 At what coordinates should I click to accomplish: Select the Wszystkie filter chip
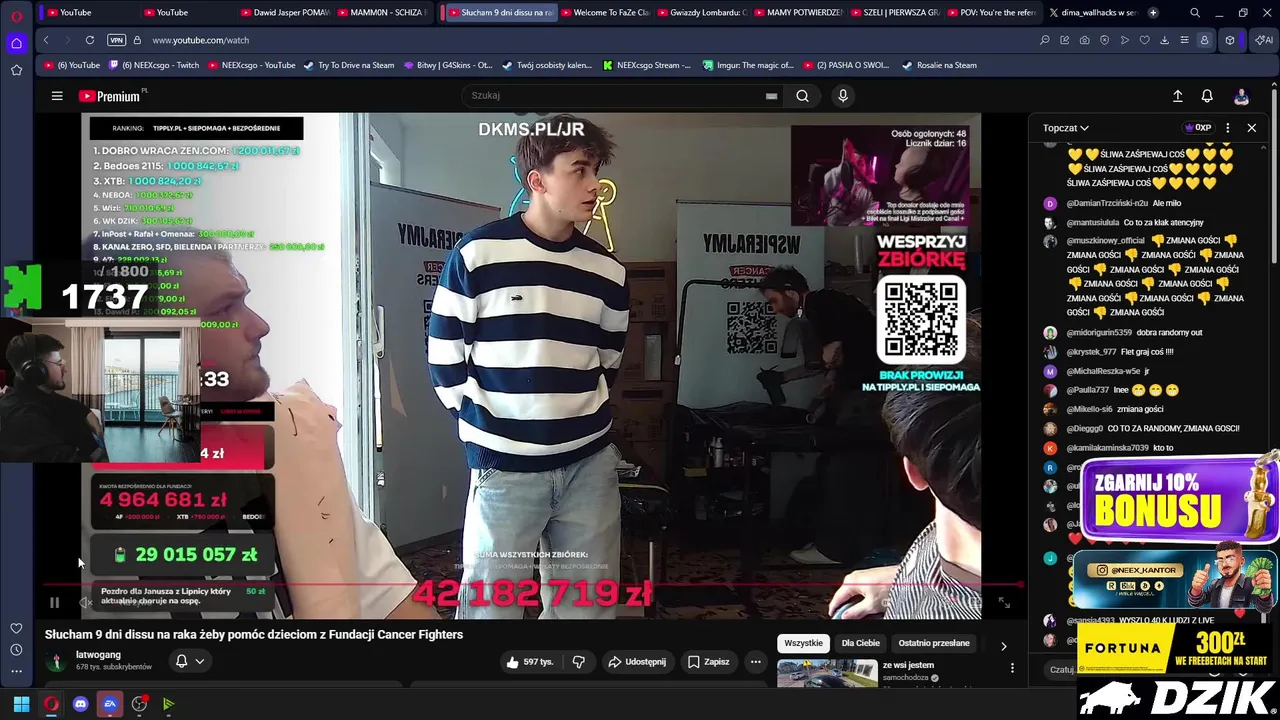(x=803, y=643)
